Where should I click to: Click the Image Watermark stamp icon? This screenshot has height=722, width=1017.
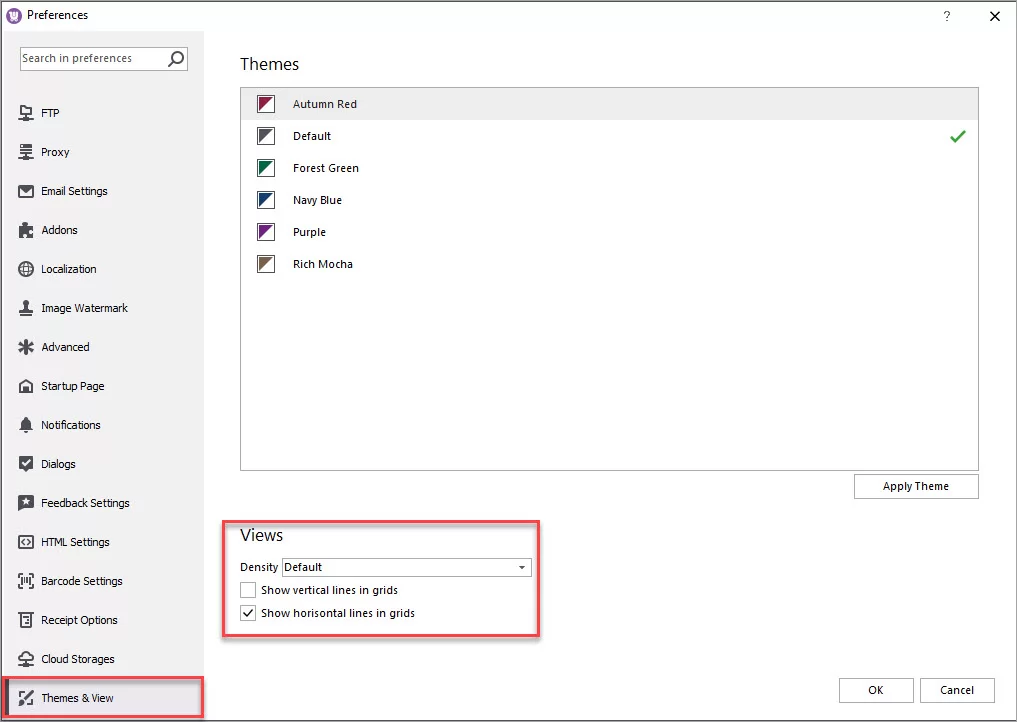(x=26, y=308)
